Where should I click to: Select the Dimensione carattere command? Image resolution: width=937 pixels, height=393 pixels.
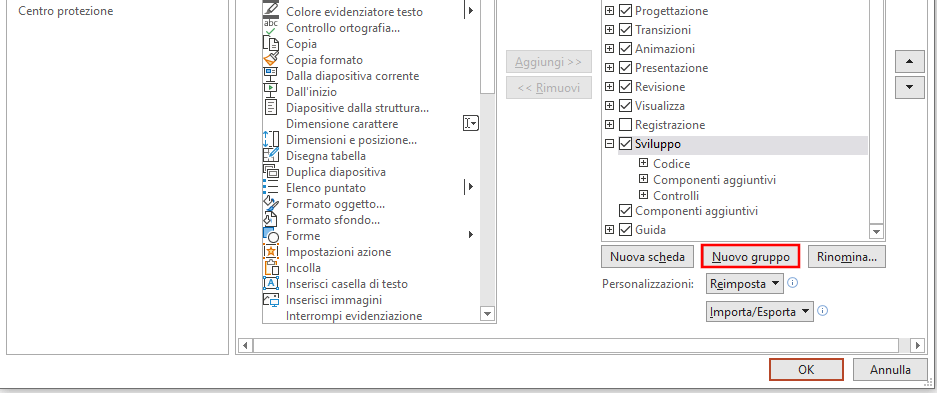pyautogui.click(x=342, y=124)
